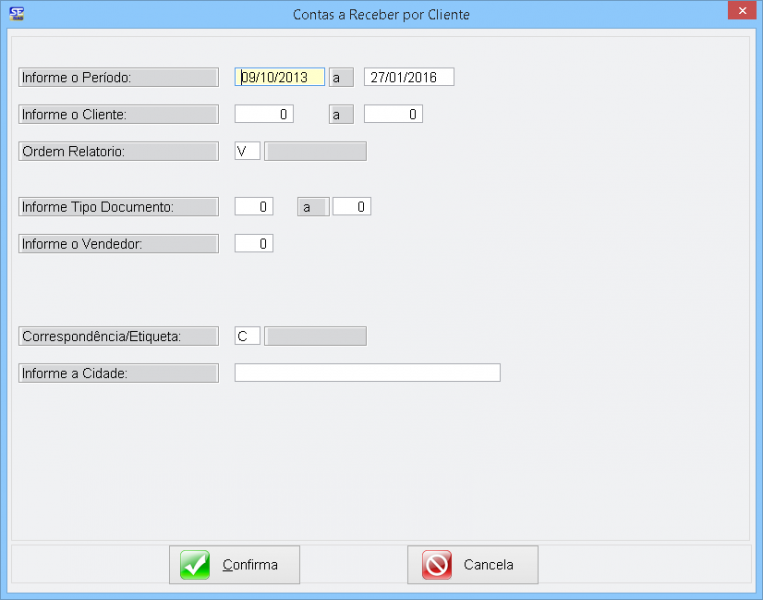Click the 'Informe o Período' label
763x600 pixels.
[118, 77]
